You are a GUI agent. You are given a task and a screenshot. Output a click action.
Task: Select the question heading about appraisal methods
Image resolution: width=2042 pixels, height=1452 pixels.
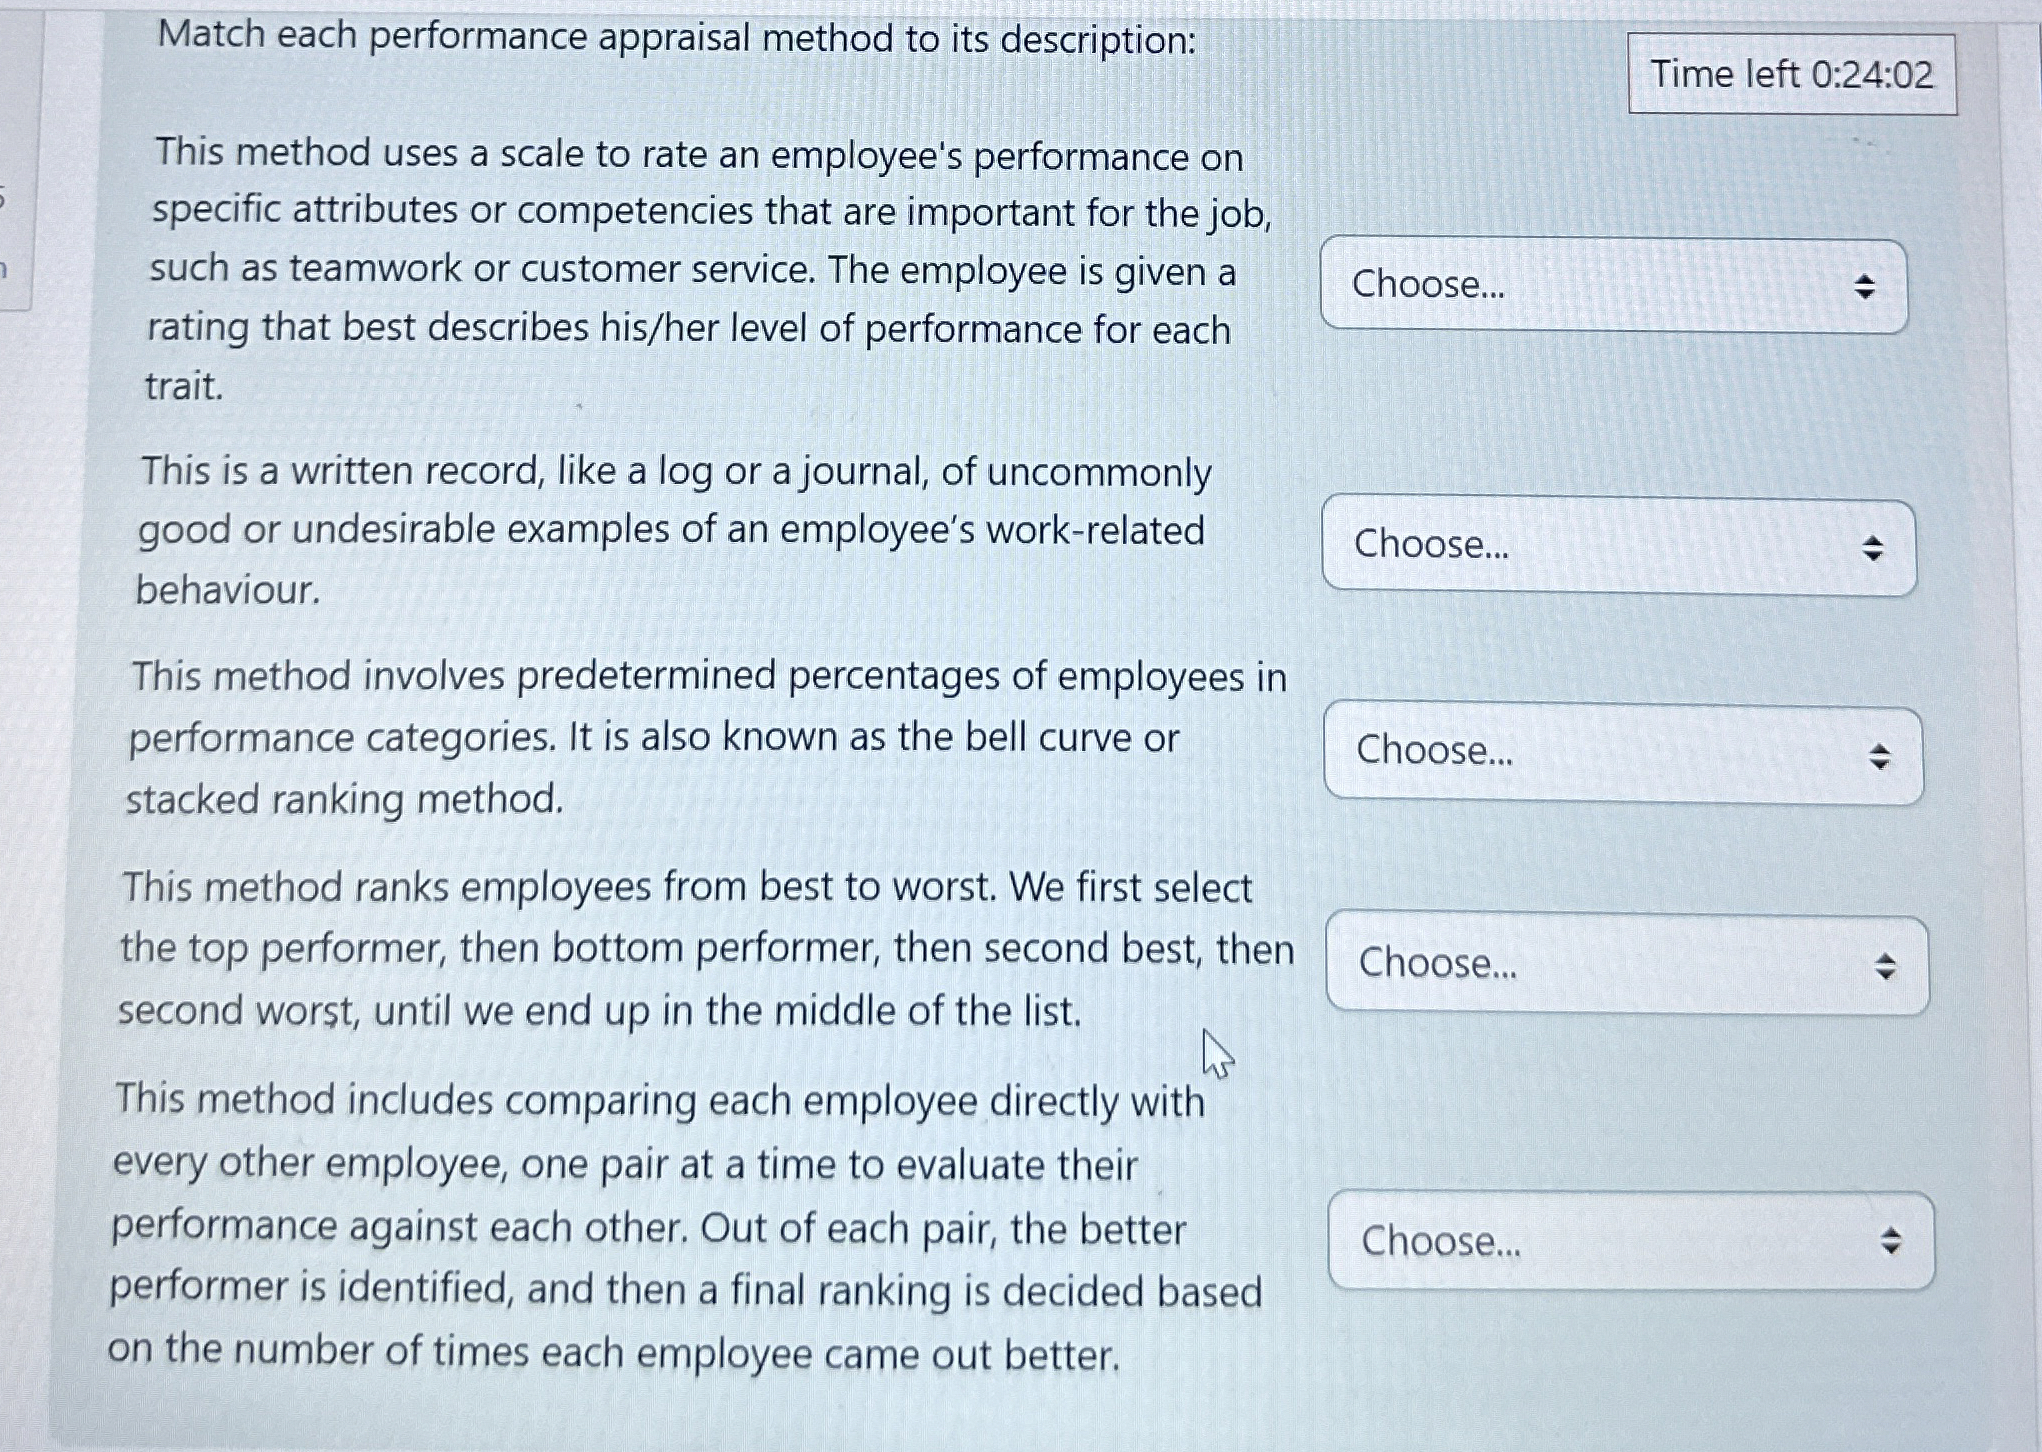675,40
